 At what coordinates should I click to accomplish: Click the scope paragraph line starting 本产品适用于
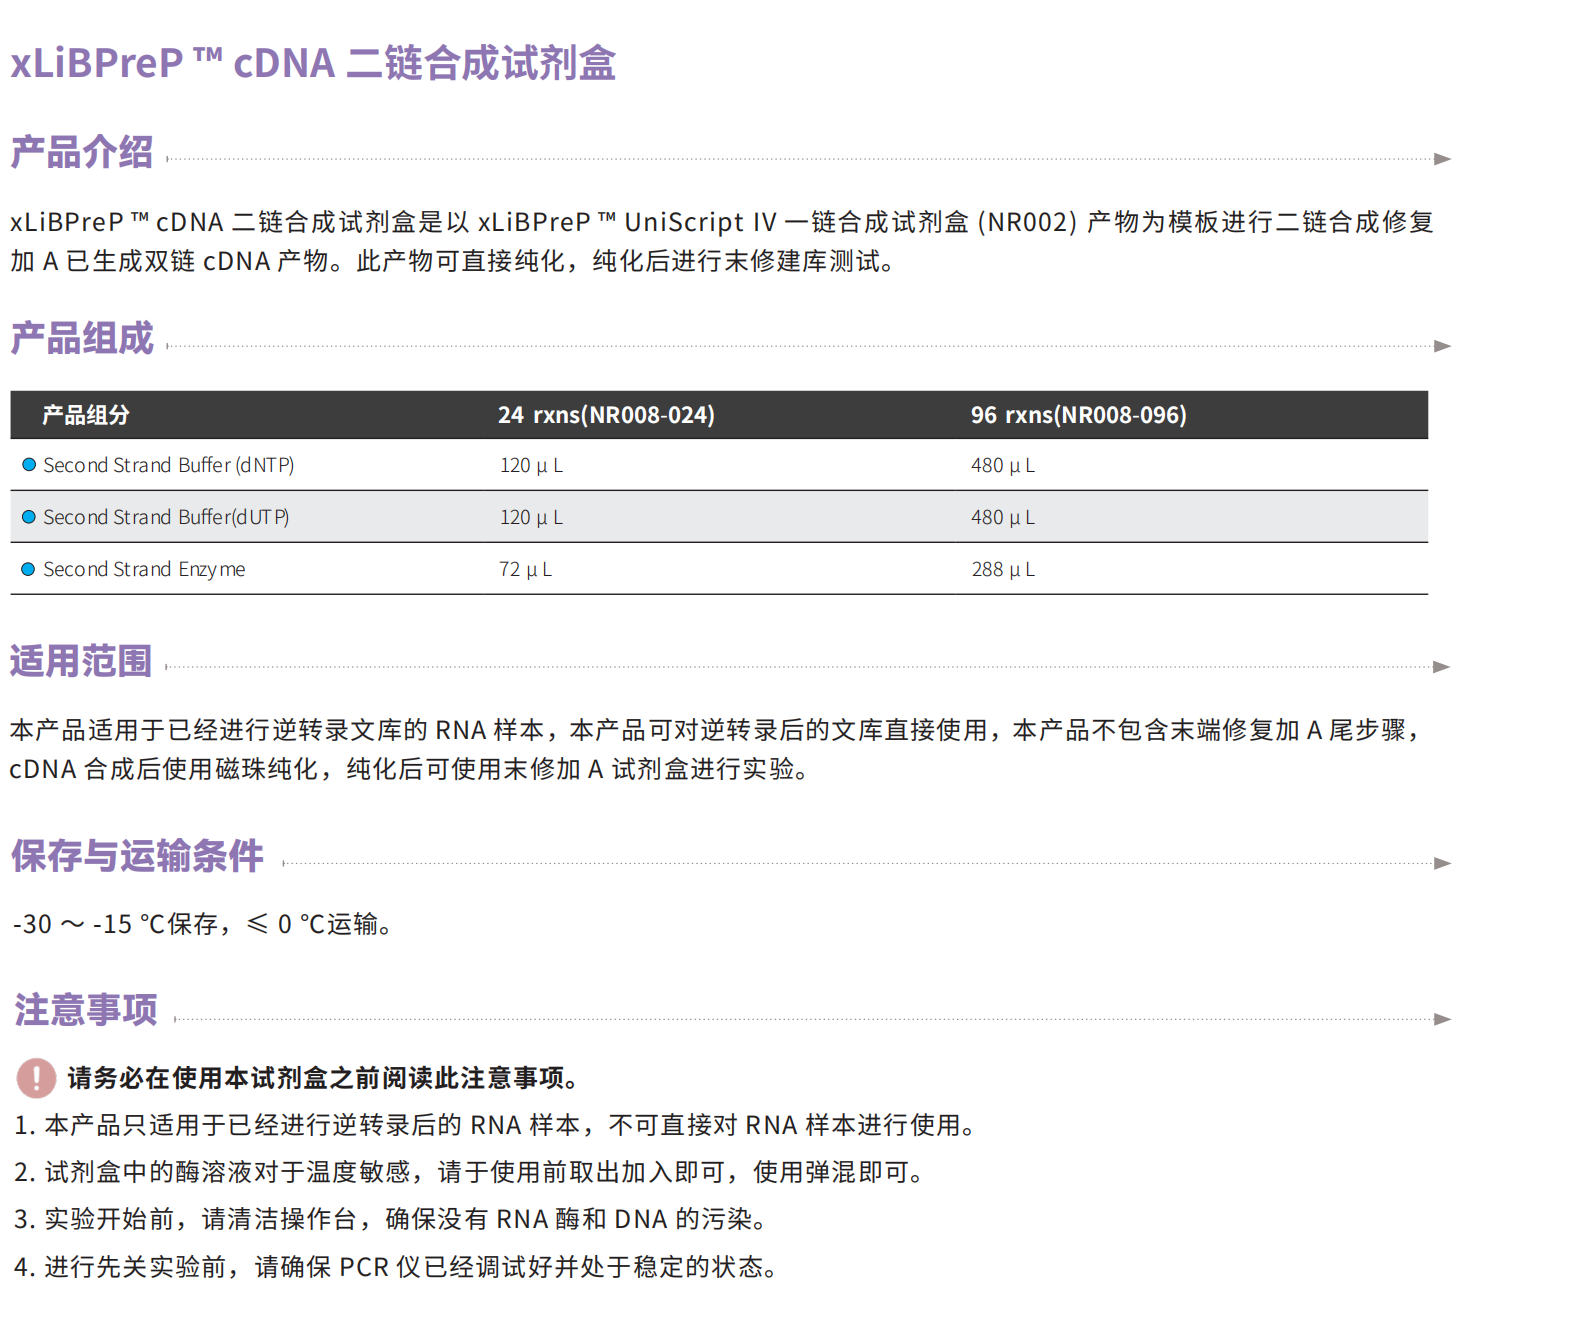[x=716, y=730]
